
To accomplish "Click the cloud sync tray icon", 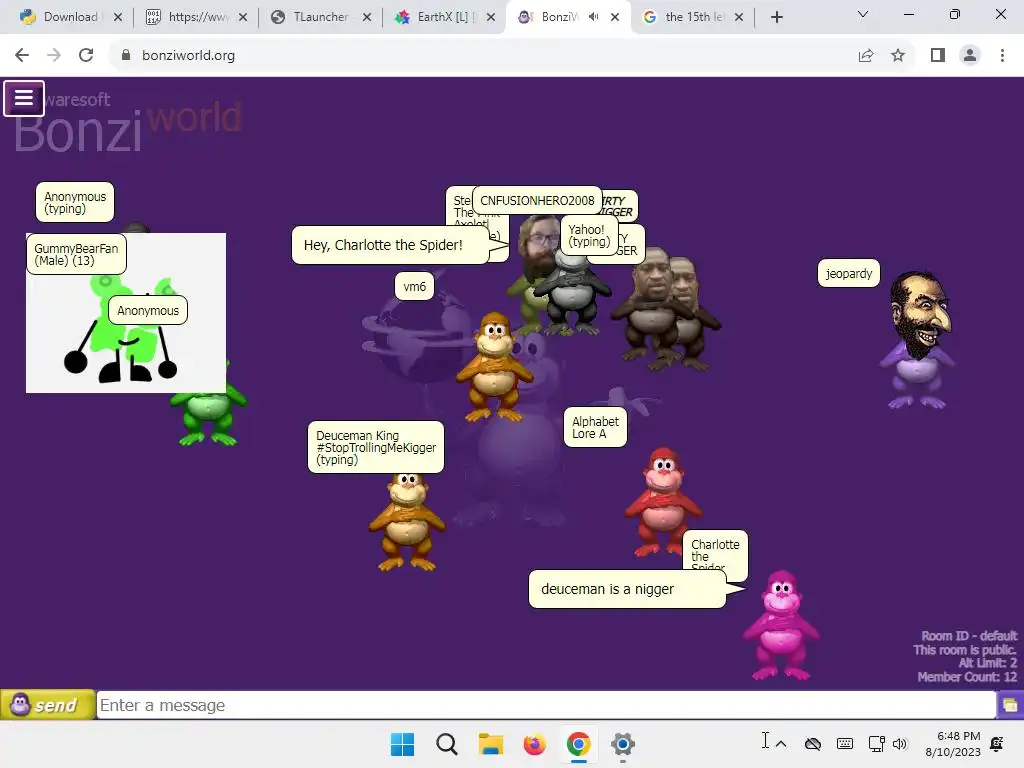I will coord(812,744).
